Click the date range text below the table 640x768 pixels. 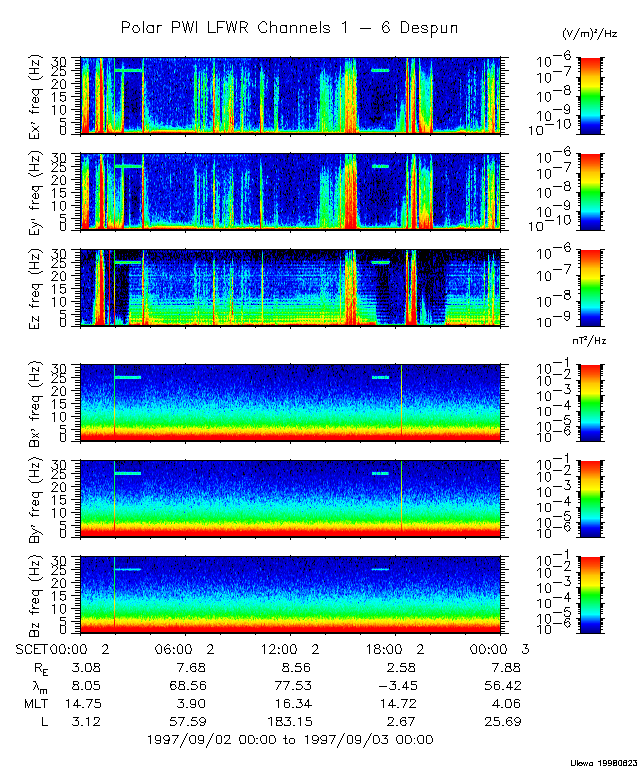point(289,740)
